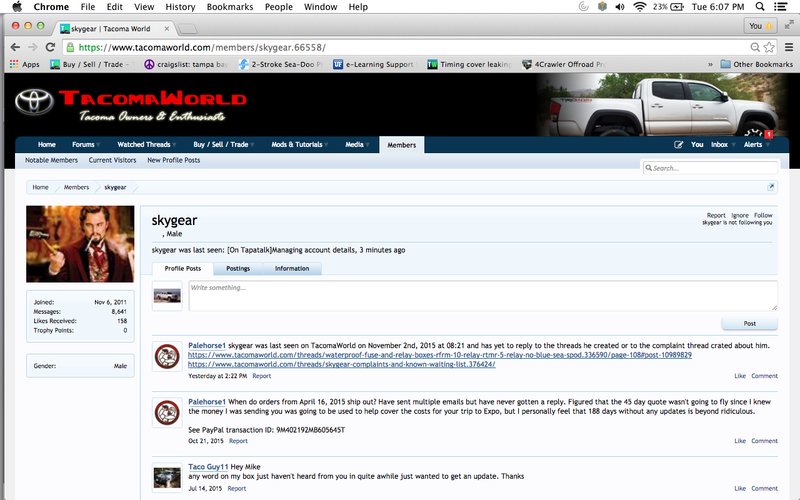Comment on Yesterday 2:22 PM post
The height and width of the screenshot is (500, 800).
click(x=764, y=376)
